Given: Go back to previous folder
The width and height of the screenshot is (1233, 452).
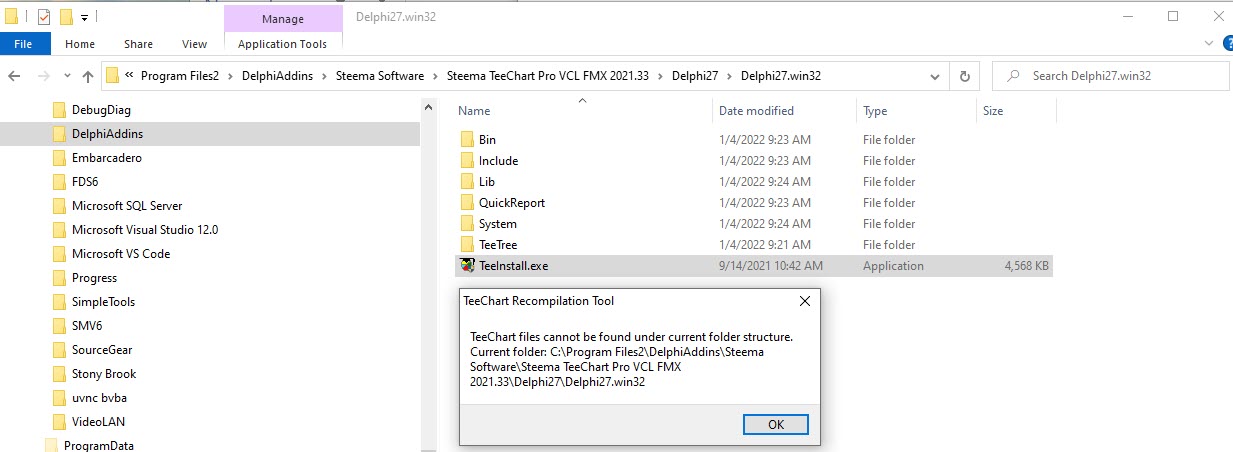Looking at the screenshot, I should pyautogui.click(x=16, y=76).
